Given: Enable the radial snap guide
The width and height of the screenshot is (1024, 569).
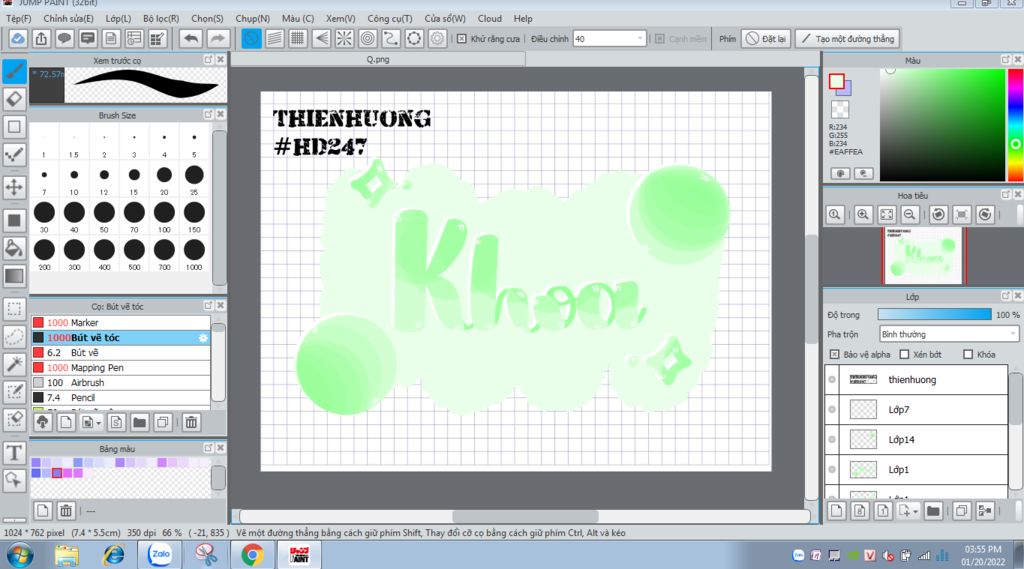Looking at the screenshot, I should click(x=344, y=39).
